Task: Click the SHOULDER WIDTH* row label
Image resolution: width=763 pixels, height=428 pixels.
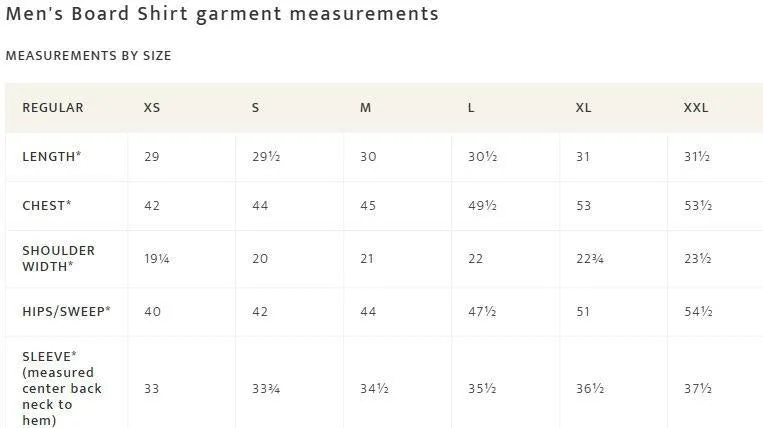Action: point(58,258)
